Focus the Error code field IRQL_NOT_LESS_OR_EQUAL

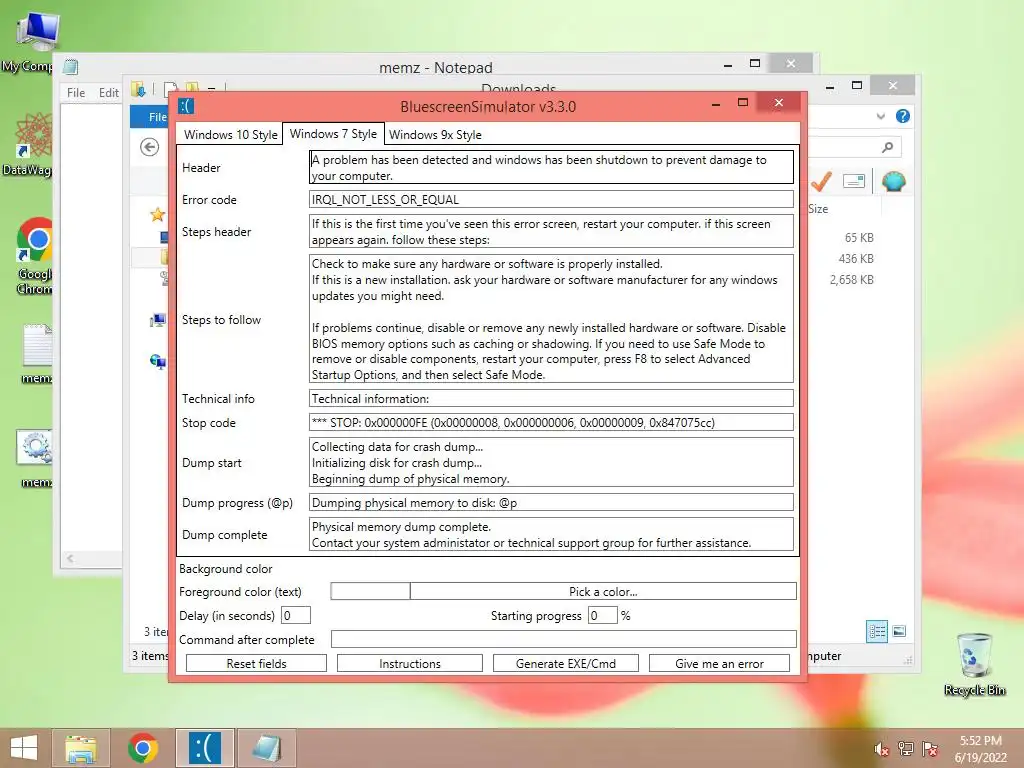click(x=551, y=199)
